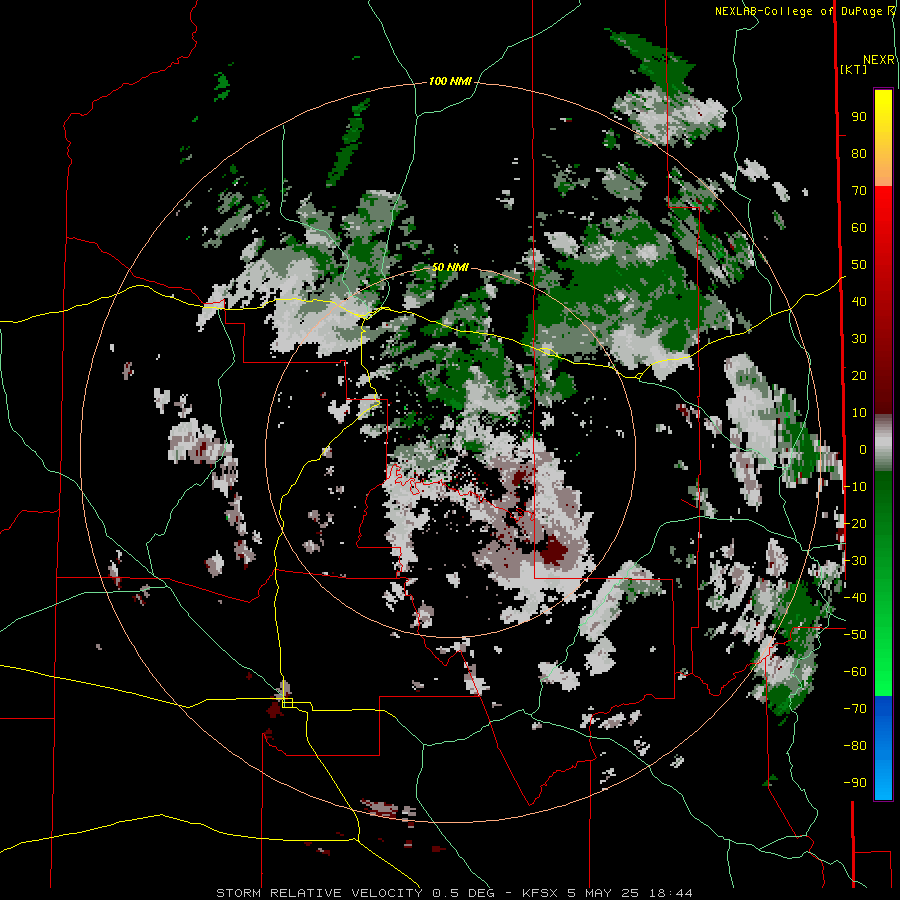Click the '100 NMI' range ring label
This screenshot has height=900, width=900.
point(450,82)
